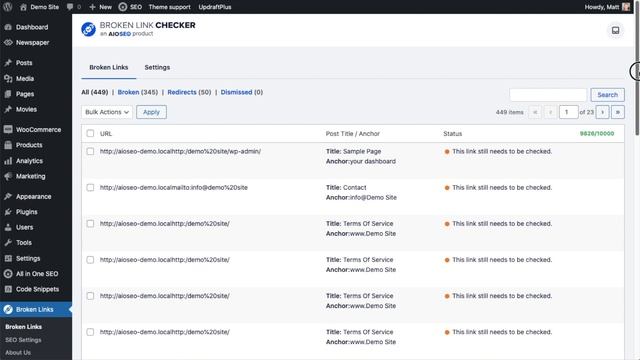Click the current page number field
640x360 pixels.
pyautogui.click(x=569, y=112)
